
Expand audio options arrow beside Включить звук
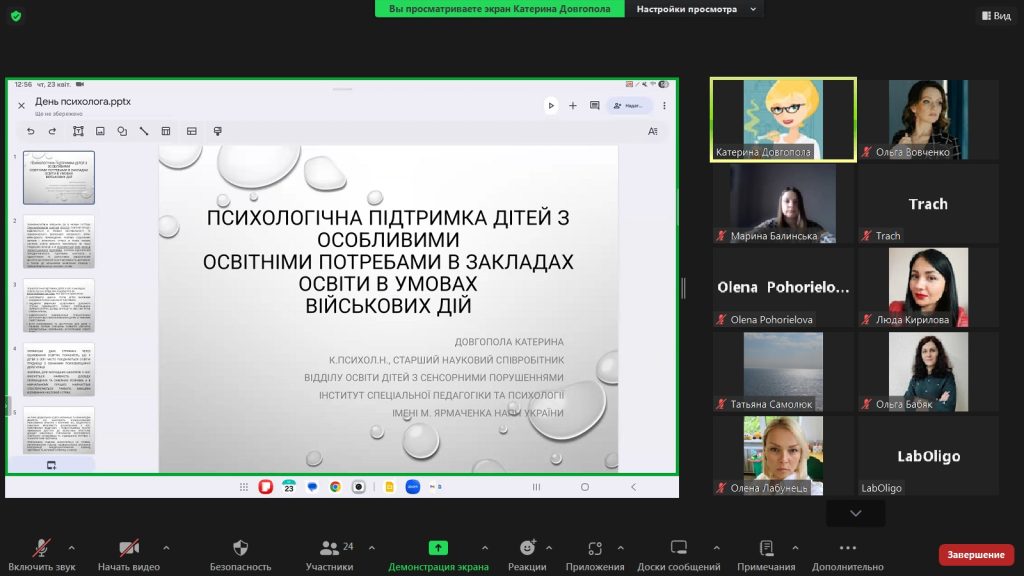tap(71, 548)
